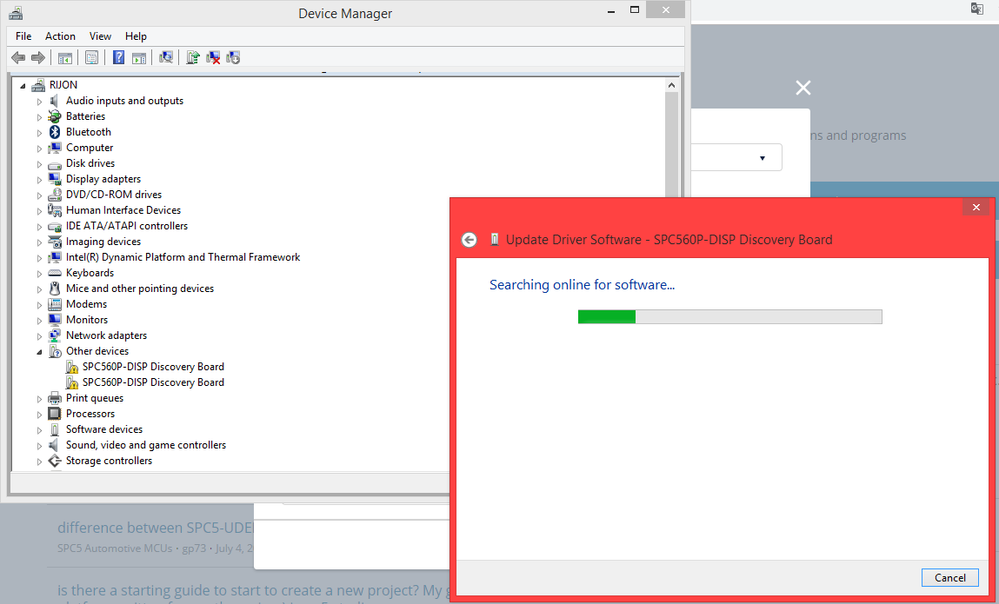Click the blue Help toolbar icon

[x=119, y=58]
